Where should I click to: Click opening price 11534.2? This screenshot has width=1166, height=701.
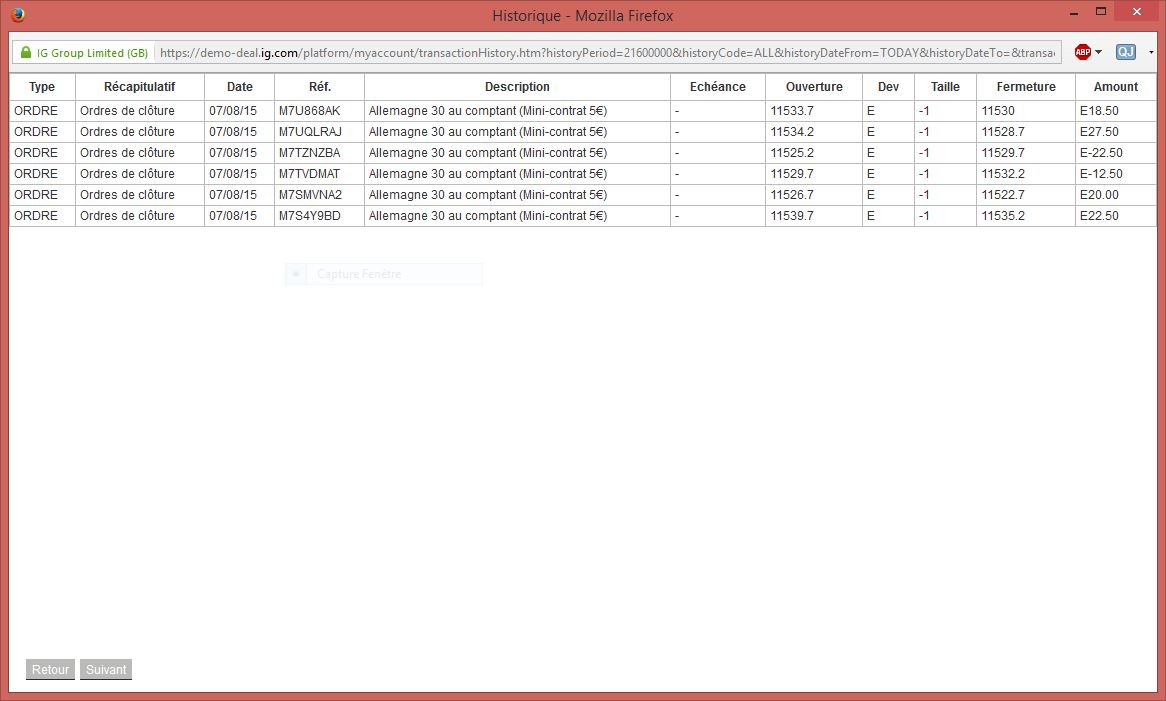pyautogui.click(x=792, y=132)
